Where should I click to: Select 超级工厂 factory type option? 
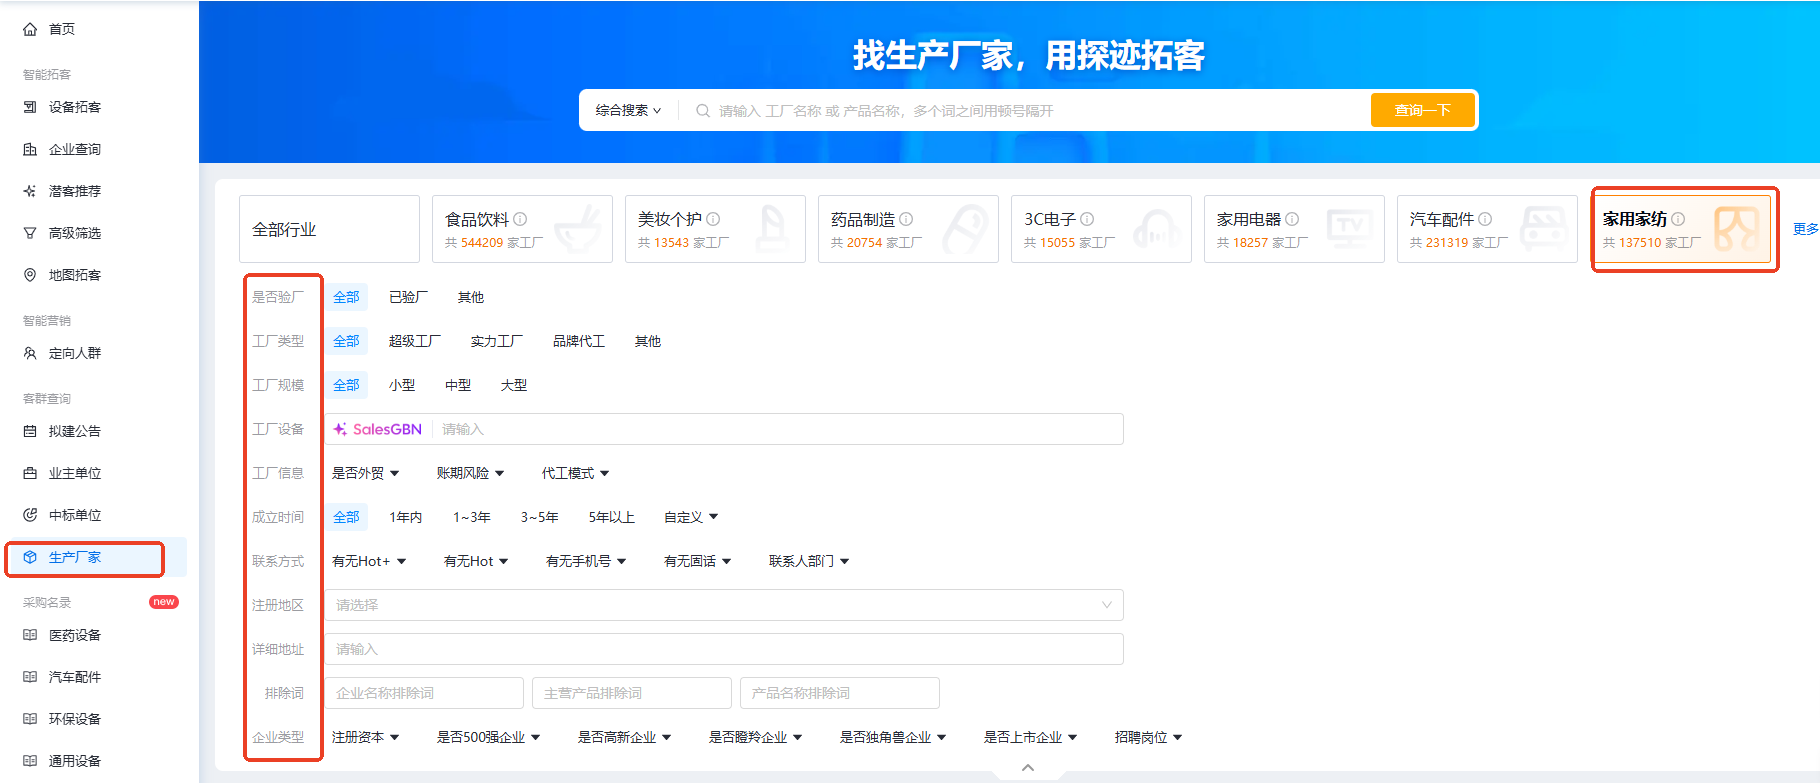point(414,341)
